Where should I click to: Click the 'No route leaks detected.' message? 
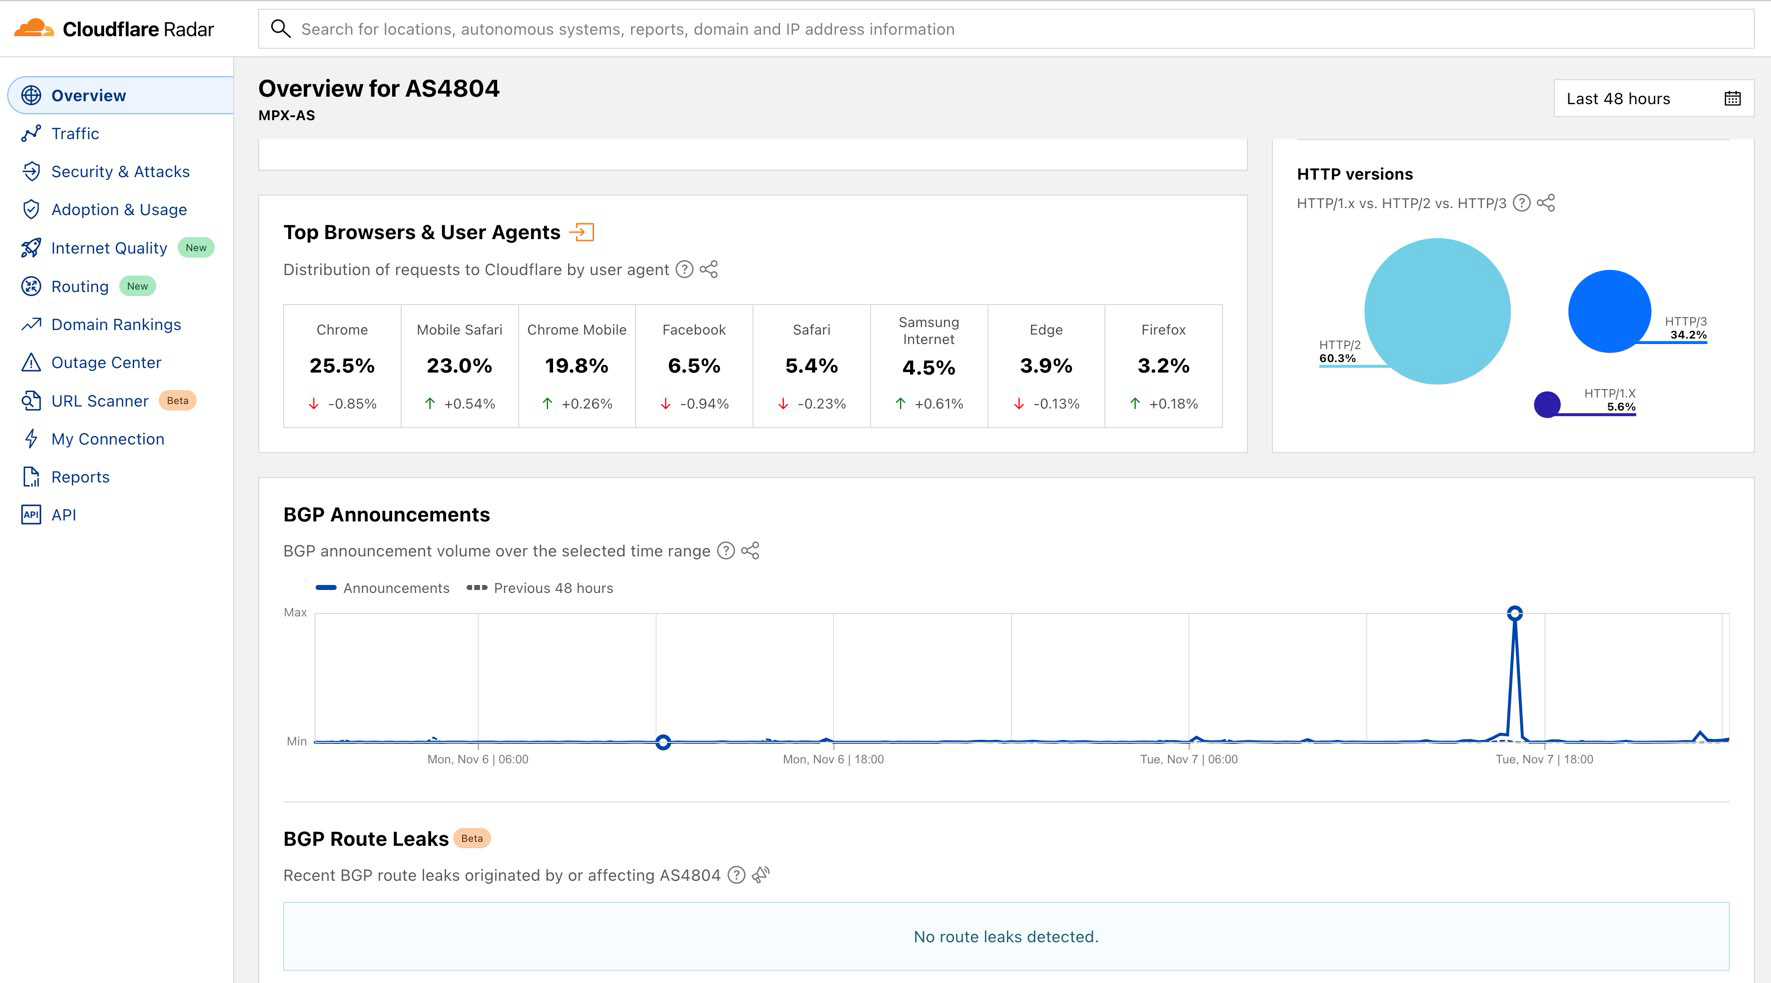click(x=1006, y=937)
